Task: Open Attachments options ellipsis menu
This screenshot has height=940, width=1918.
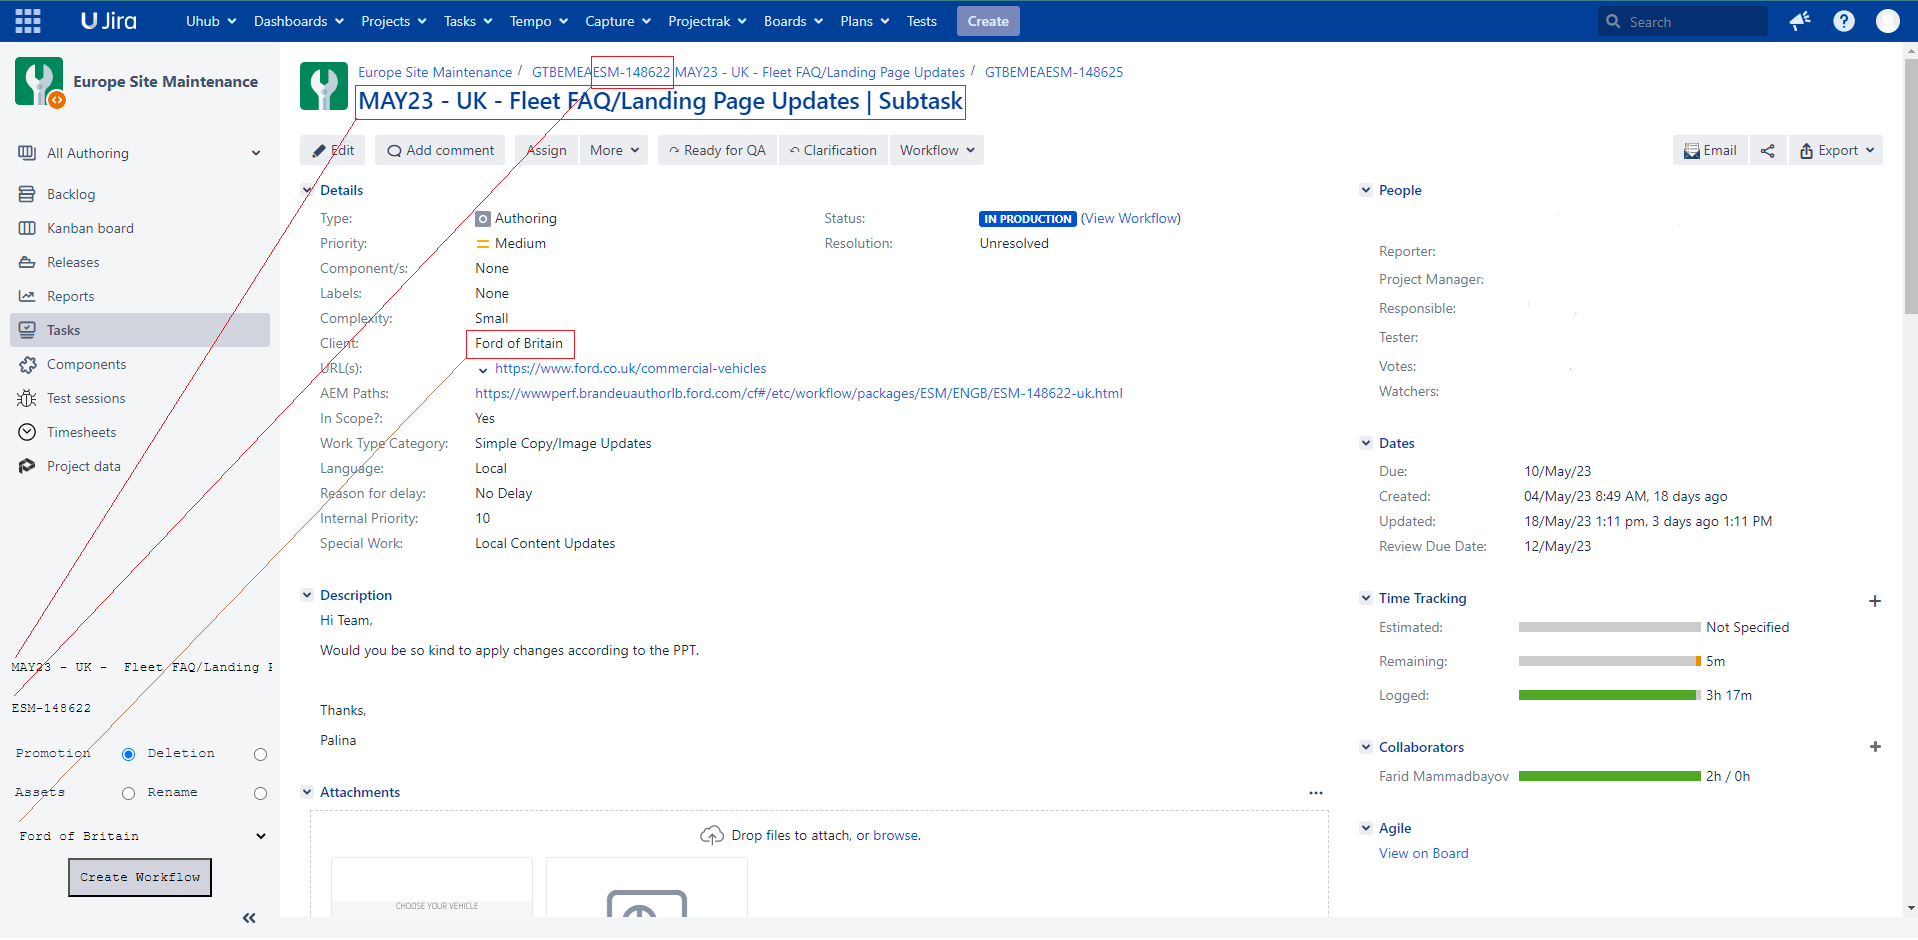Action: [x=1316, y=793]
